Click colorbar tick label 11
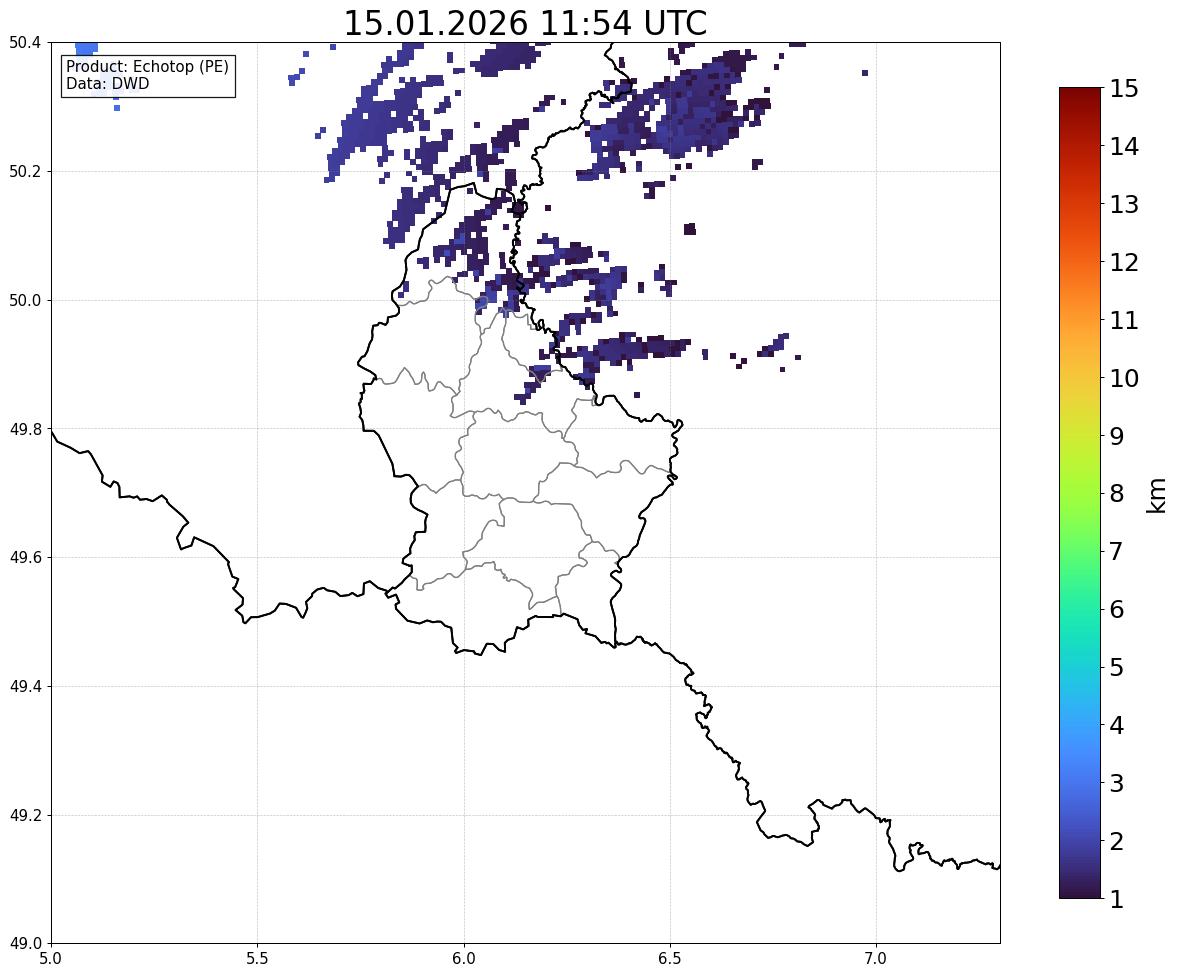The image size is (1178, 976). [1124, 320]
